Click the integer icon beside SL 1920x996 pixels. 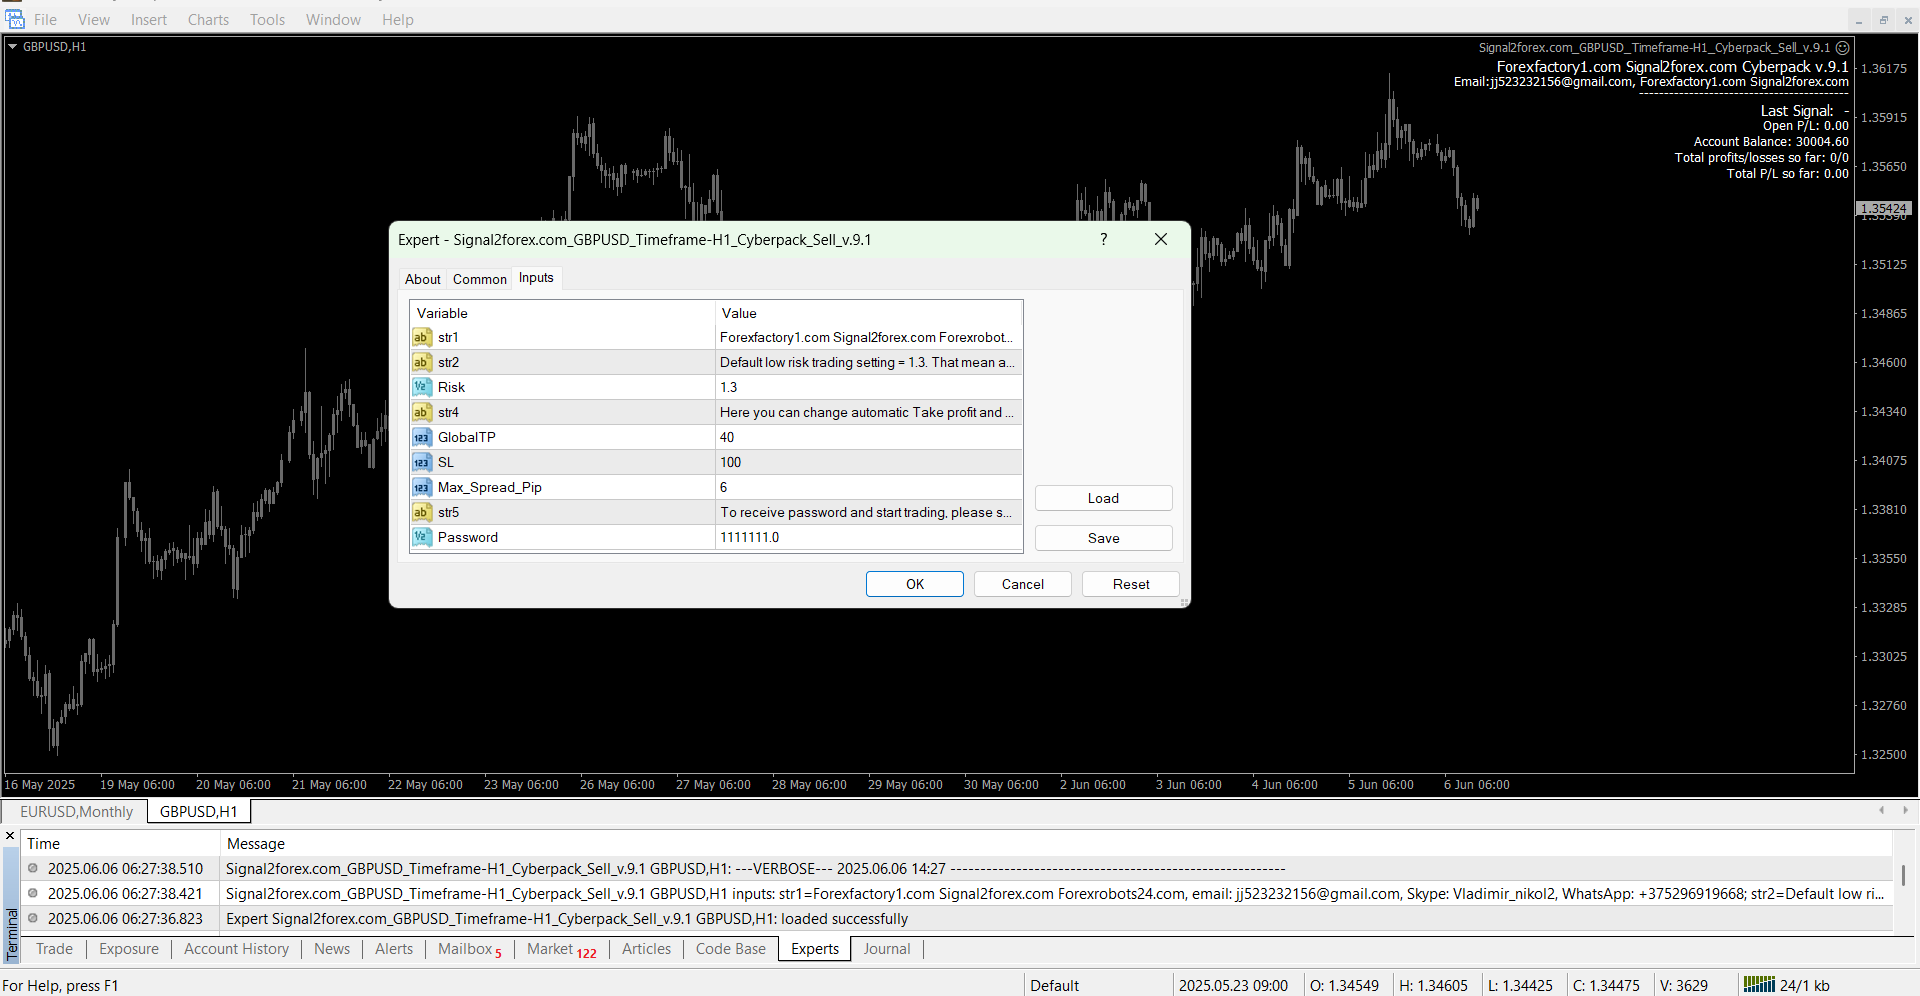coord(422,463)
